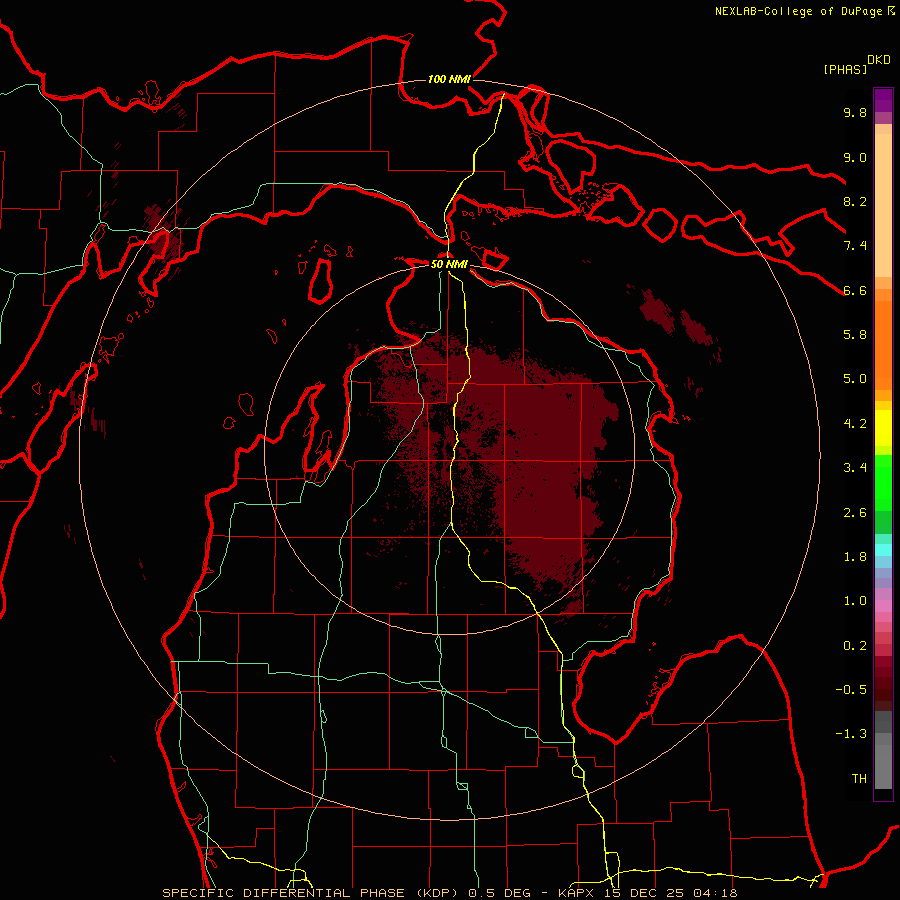Image resolution: width=900 pixels, height=900 pixels.
Task: Select the -0.5 scale value
Action: coord(851,690)
